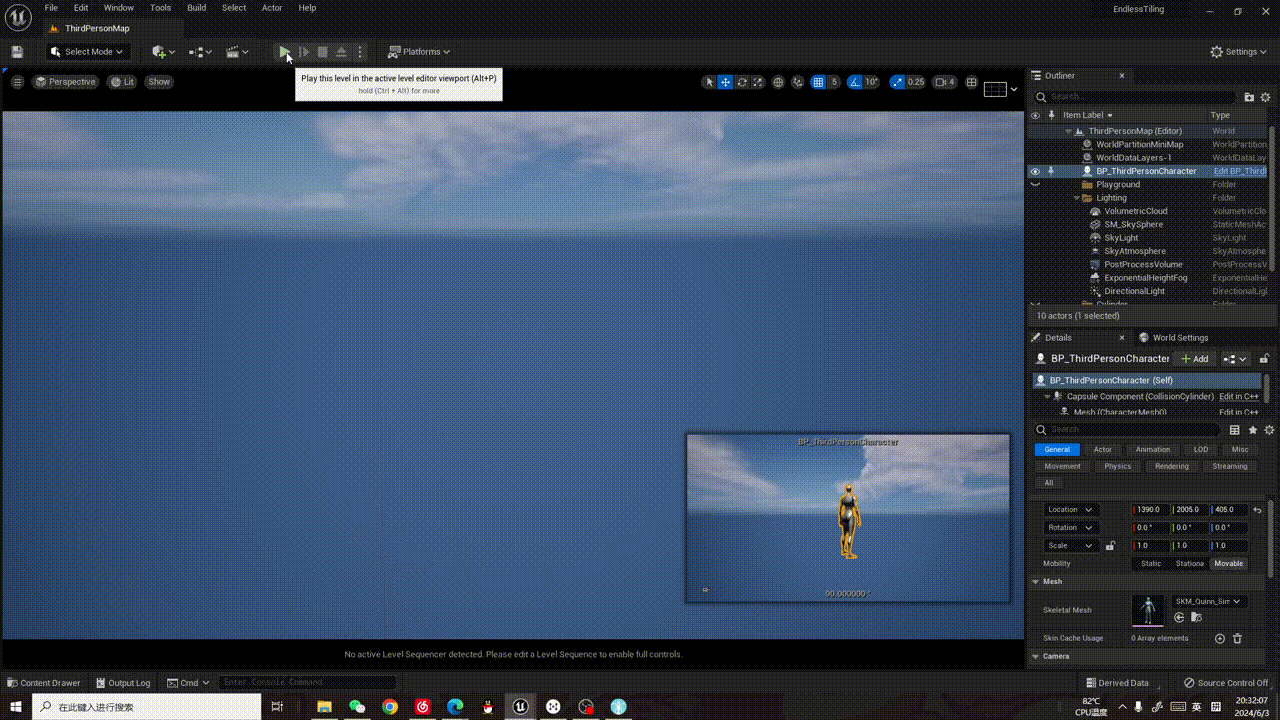
Task: Set Mobility to Static
Action: pos(1151,564)
